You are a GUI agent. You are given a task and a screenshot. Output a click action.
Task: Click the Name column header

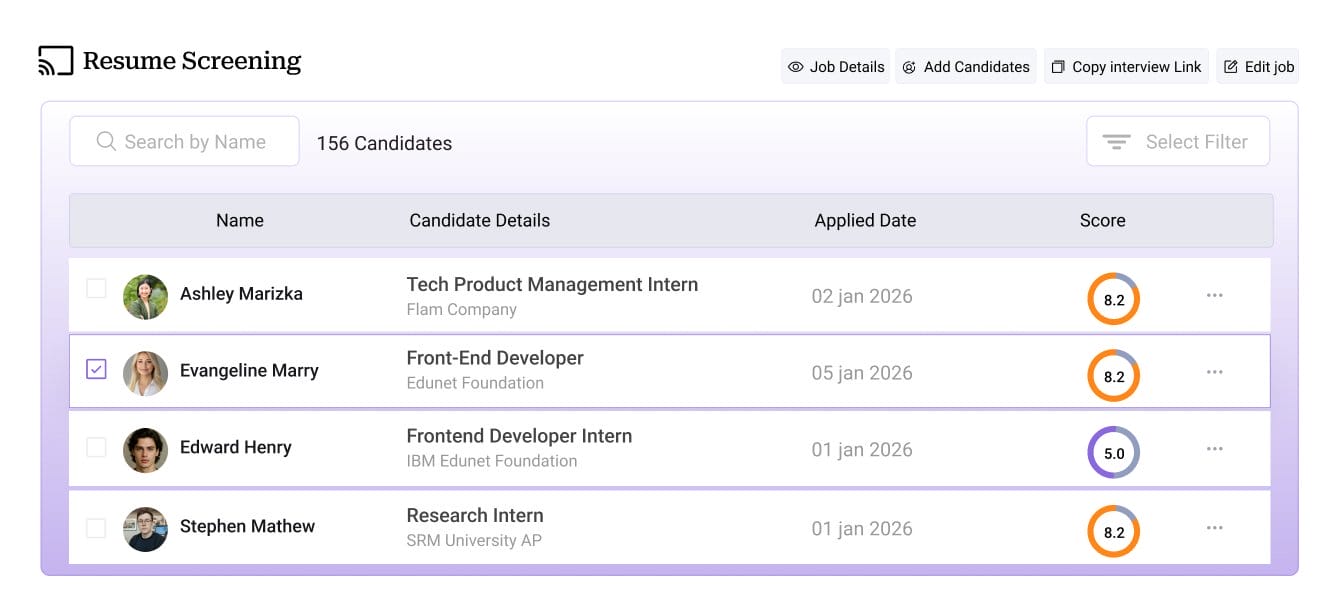point(239,220)
